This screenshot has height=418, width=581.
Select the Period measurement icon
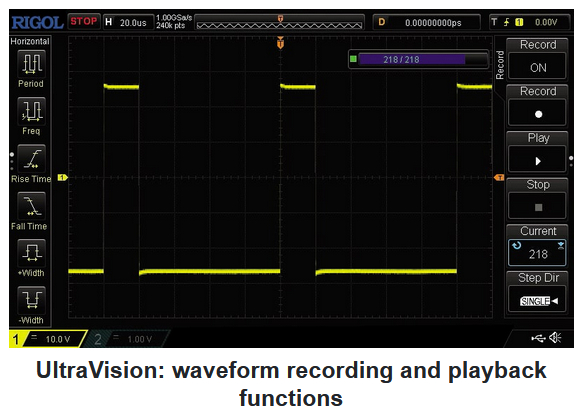(x=31, y=63)
